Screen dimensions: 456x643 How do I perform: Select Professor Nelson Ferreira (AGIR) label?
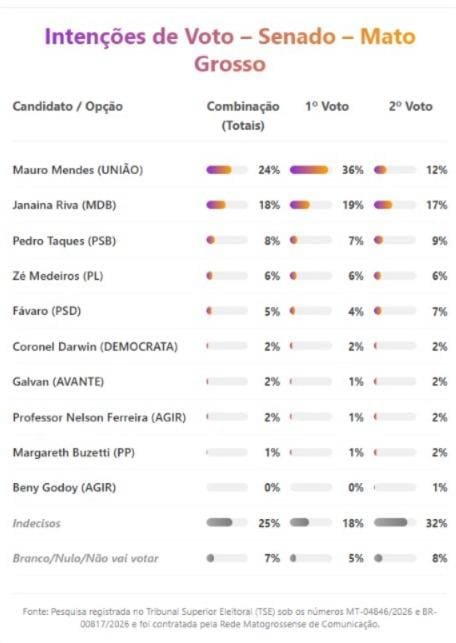coord(99,417)
